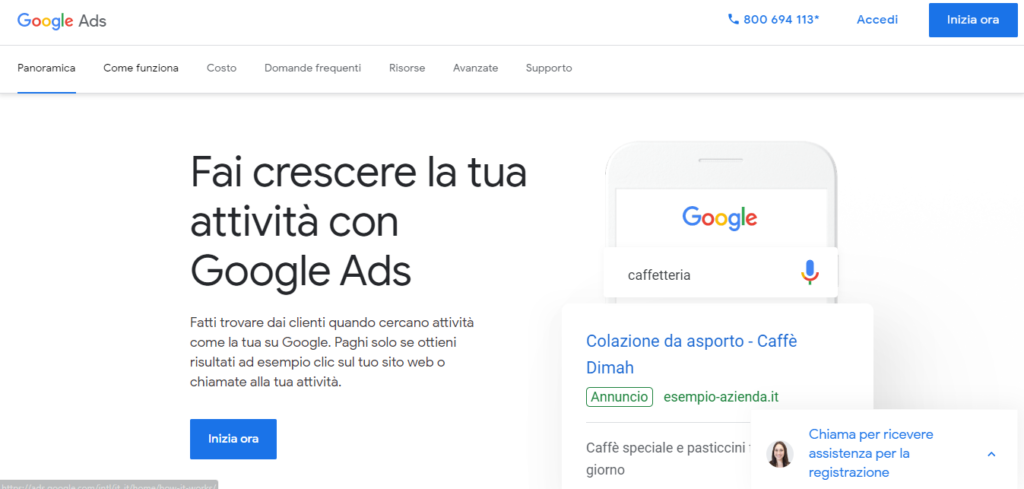Open the Domande frequenti tab
Screen dimensions: 1024x489
pyautogui.click(x=312, y=68)
